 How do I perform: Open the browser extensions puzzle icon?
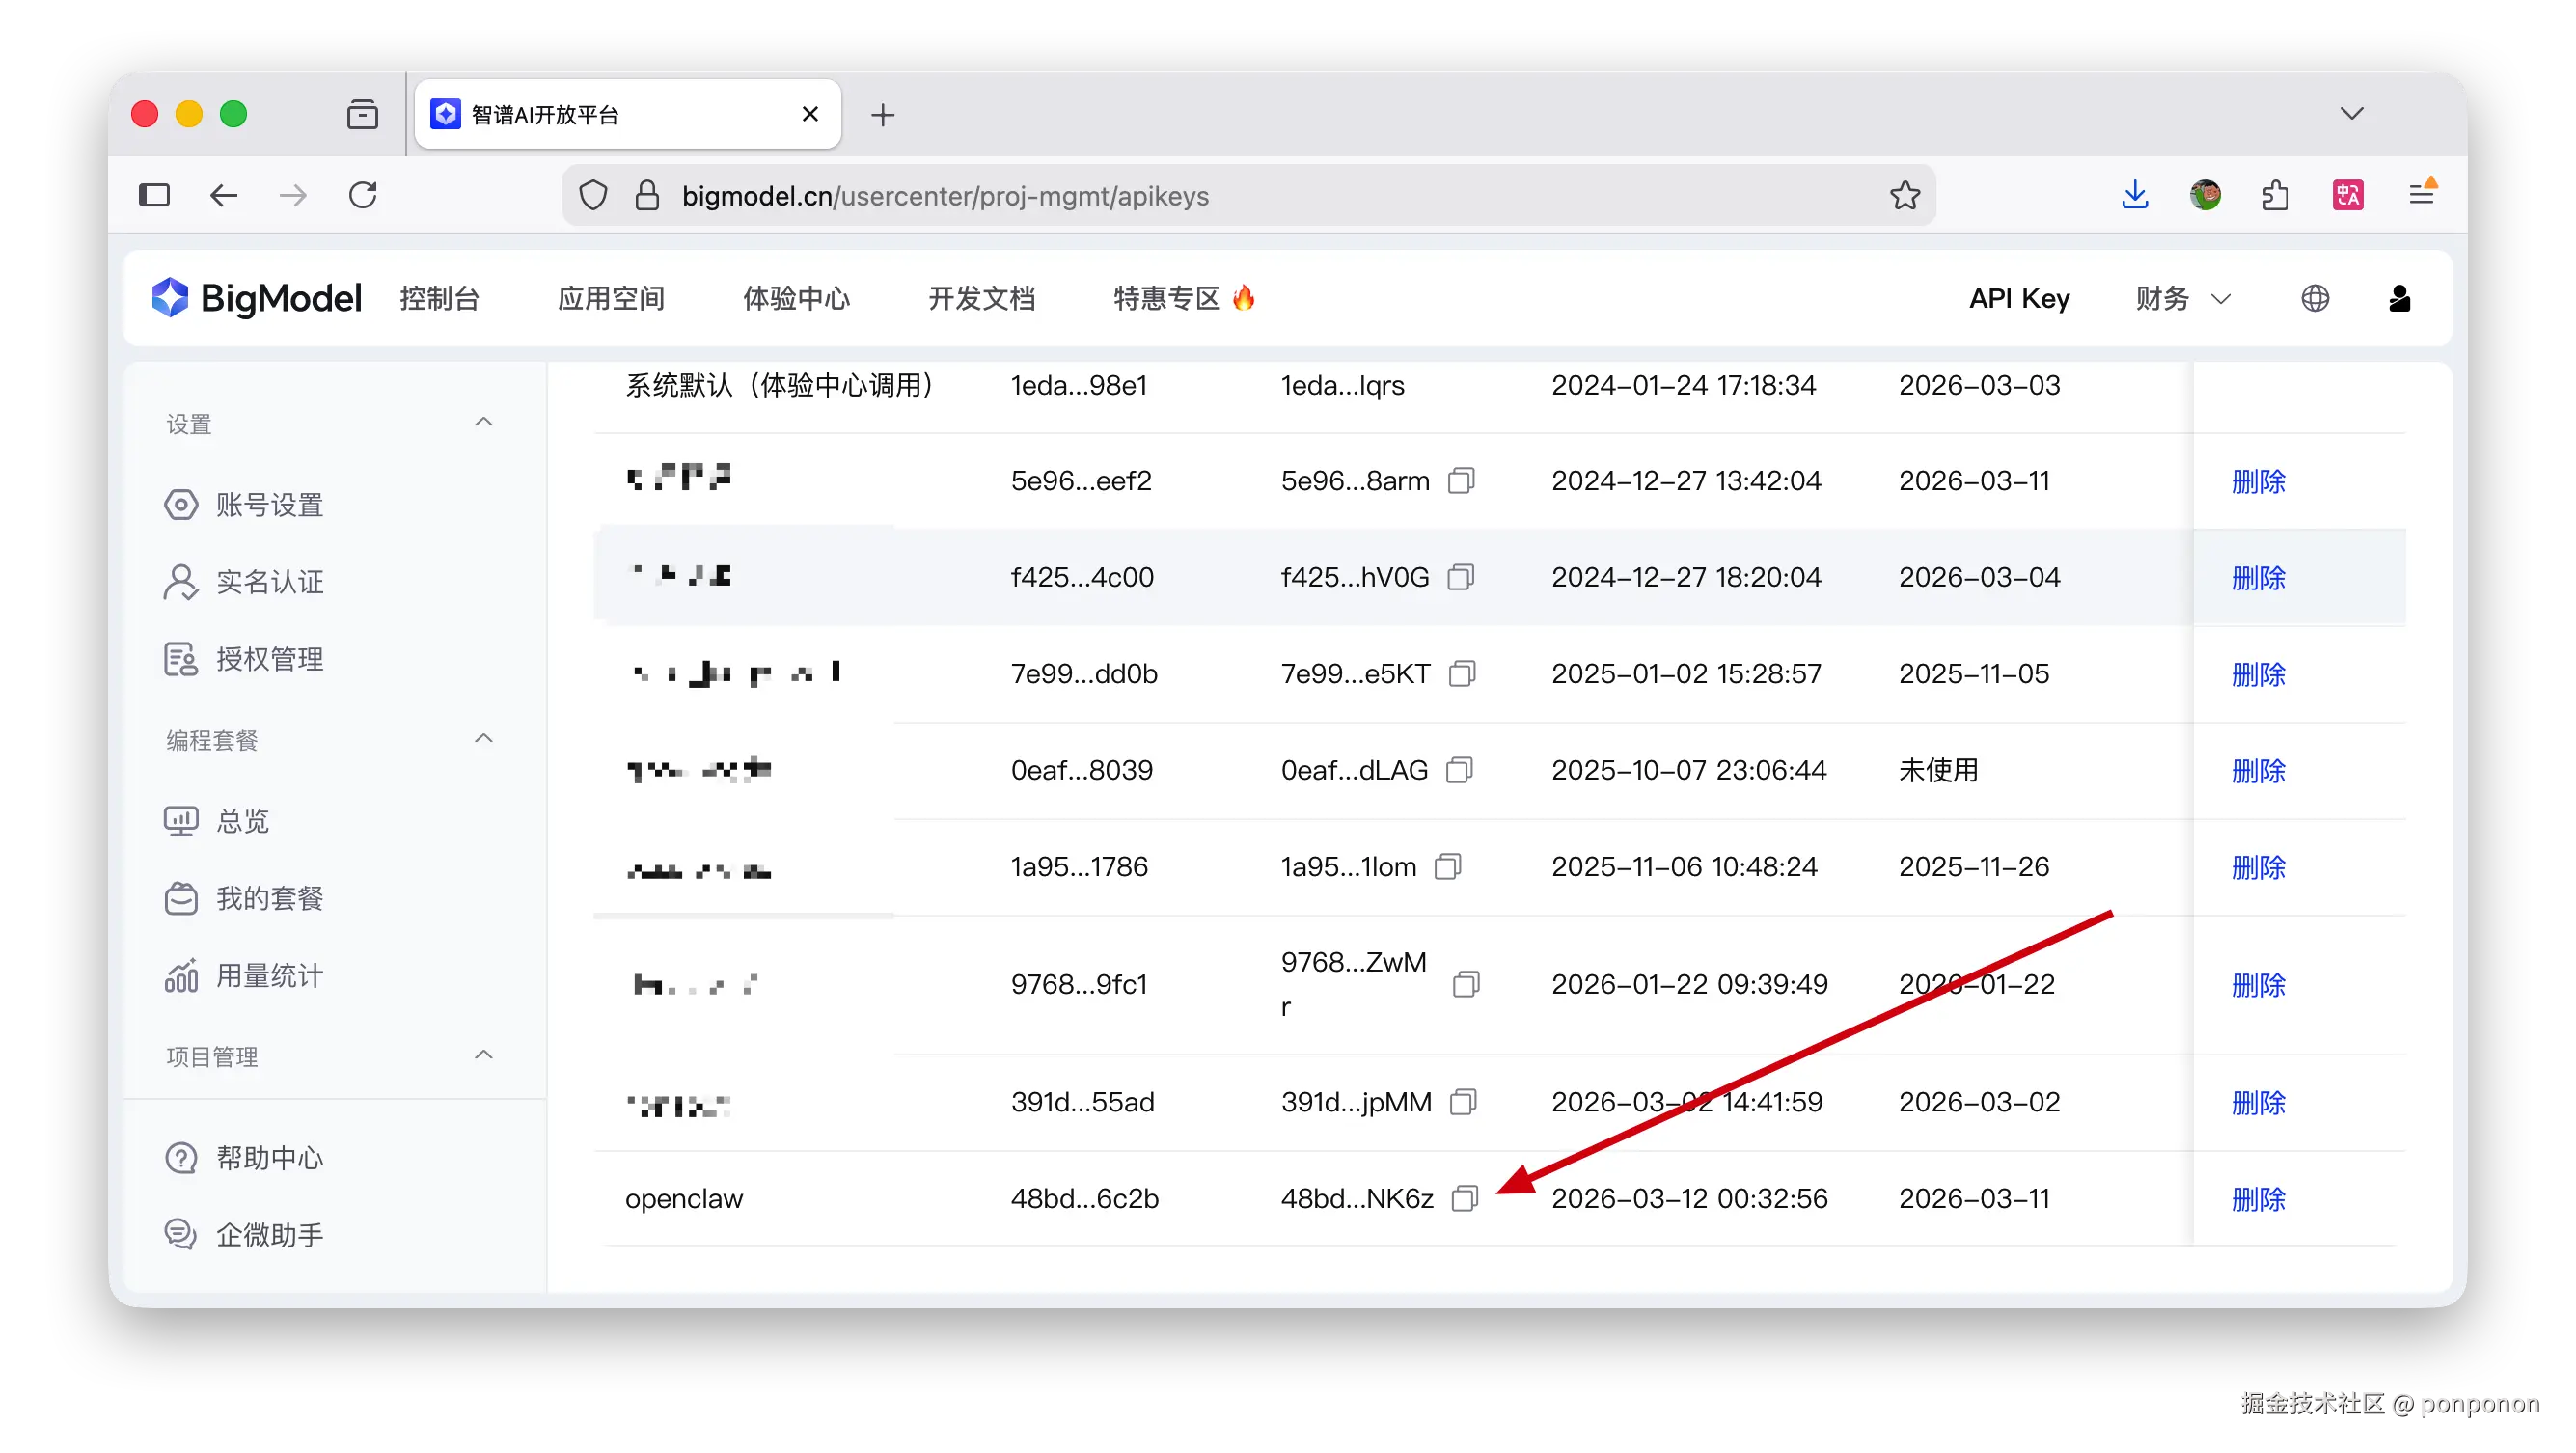pyautogui.click(x=2276, y=195)
